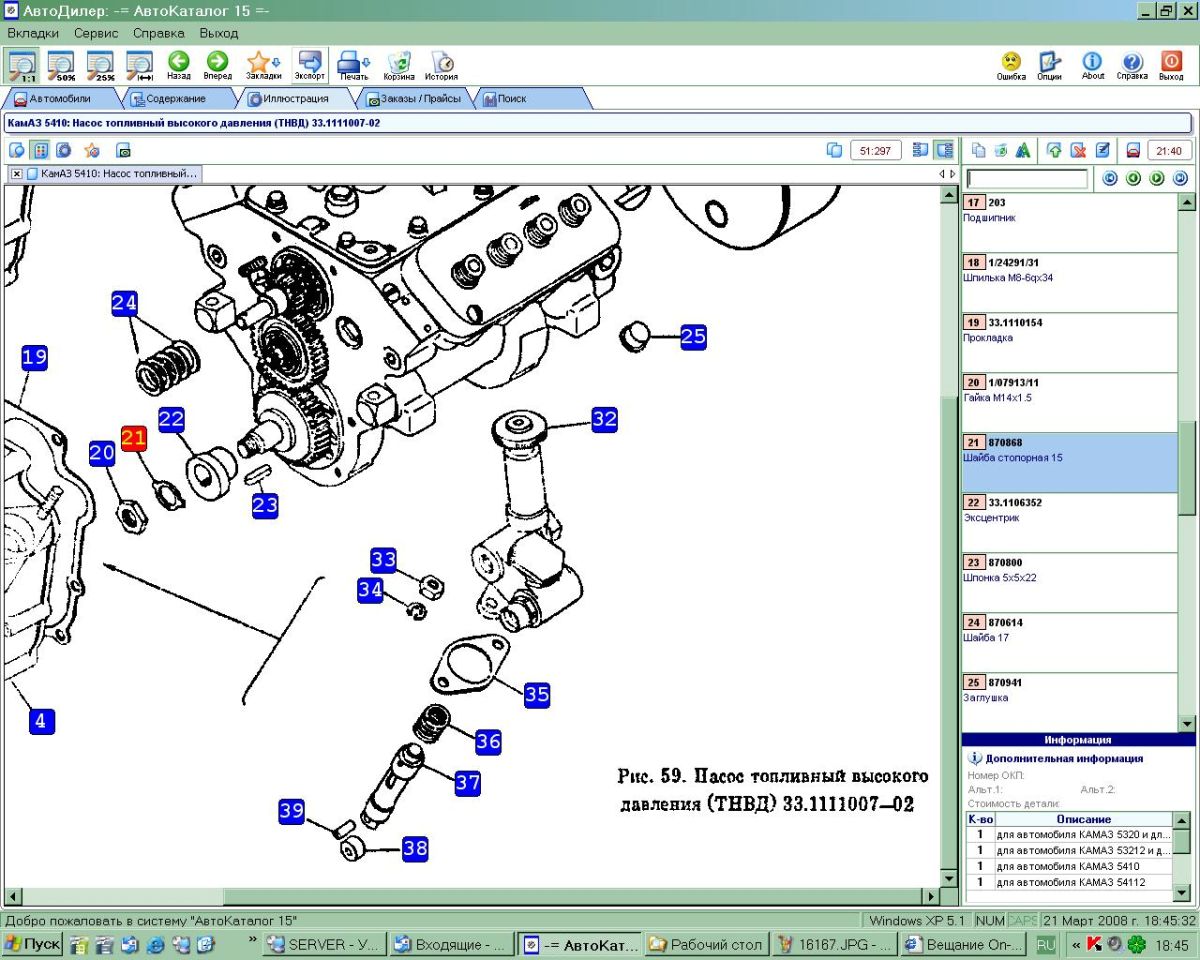Screen dimensions: 1200x960
Task: Click the Пуск Start button
Action: pos(32,944)
